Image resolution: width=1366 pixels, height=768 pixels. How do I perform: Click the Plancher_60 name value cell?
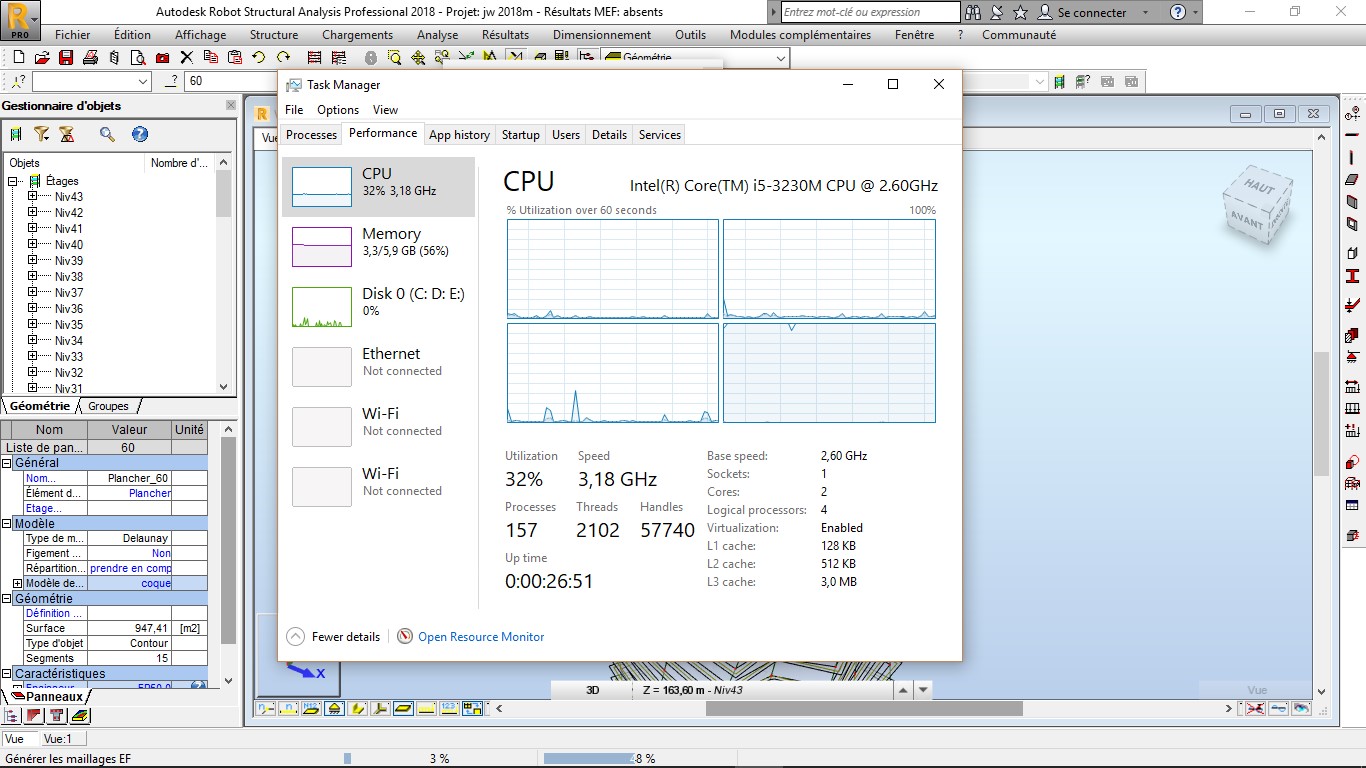[x=130, y=478]
